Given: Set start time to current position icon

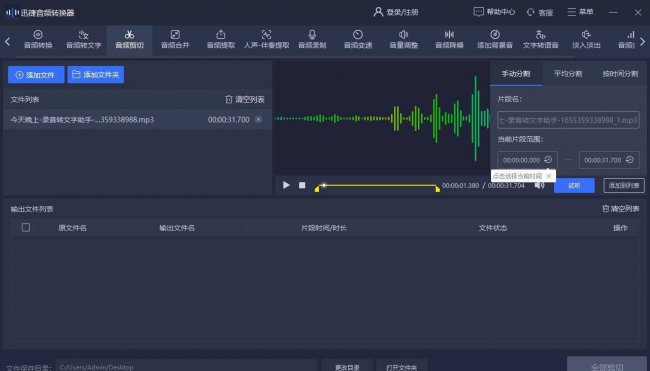Looking at the screenshot, I should [548, 160].
